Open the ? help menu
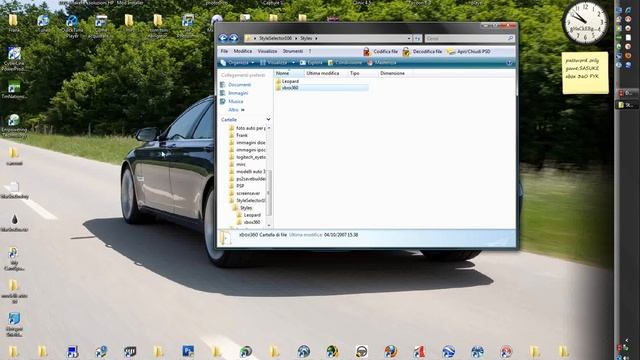The height and width of the screenshot is (360, 640). click(x=310, y=51)
